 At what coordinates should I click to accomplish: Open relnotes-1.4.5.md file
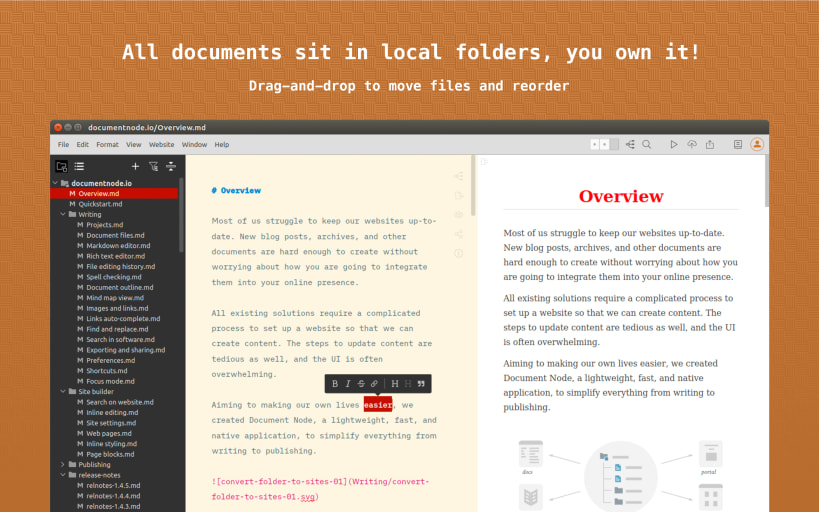(x=114, y=485)
